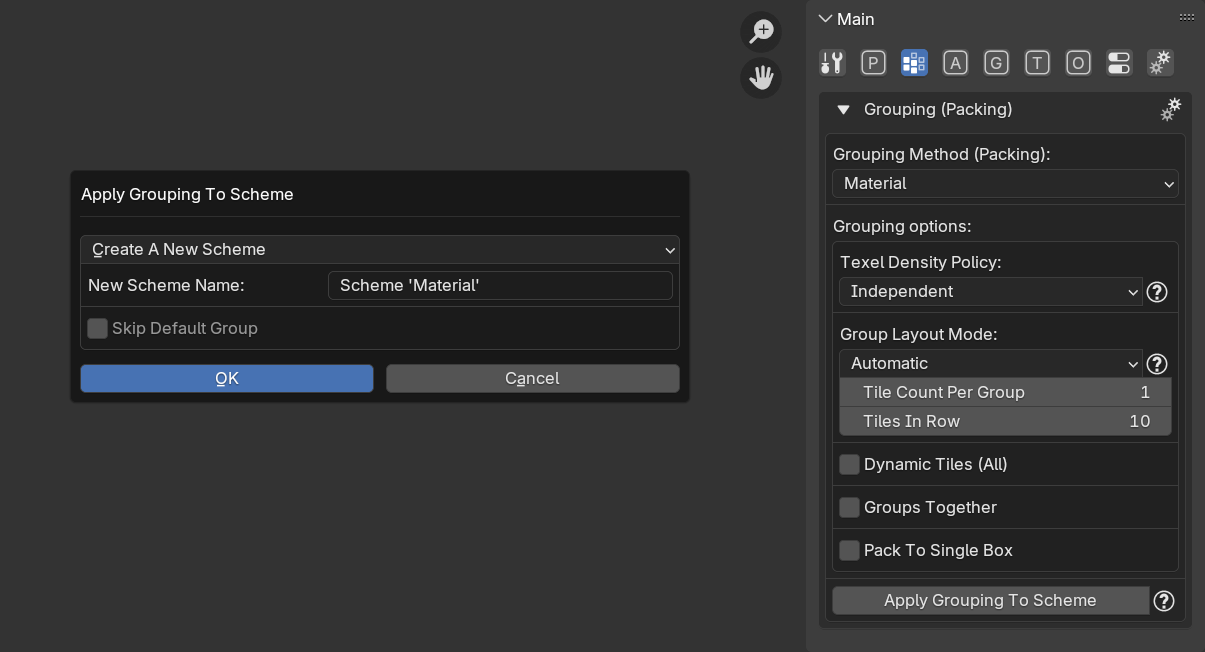
Task: Collapse the Grouping (Packing) panel
Action: (x=843, y=110)
